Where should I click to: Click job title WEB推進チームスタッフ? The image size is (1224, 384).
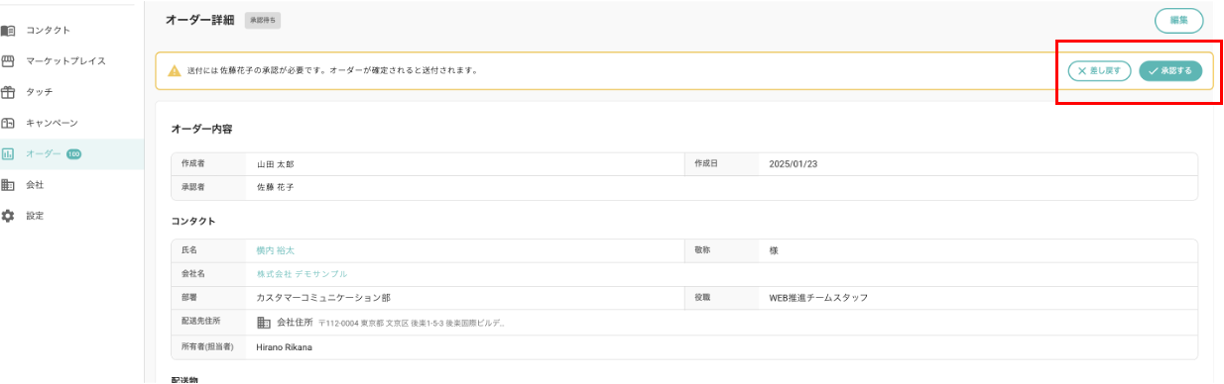[819, 298]
